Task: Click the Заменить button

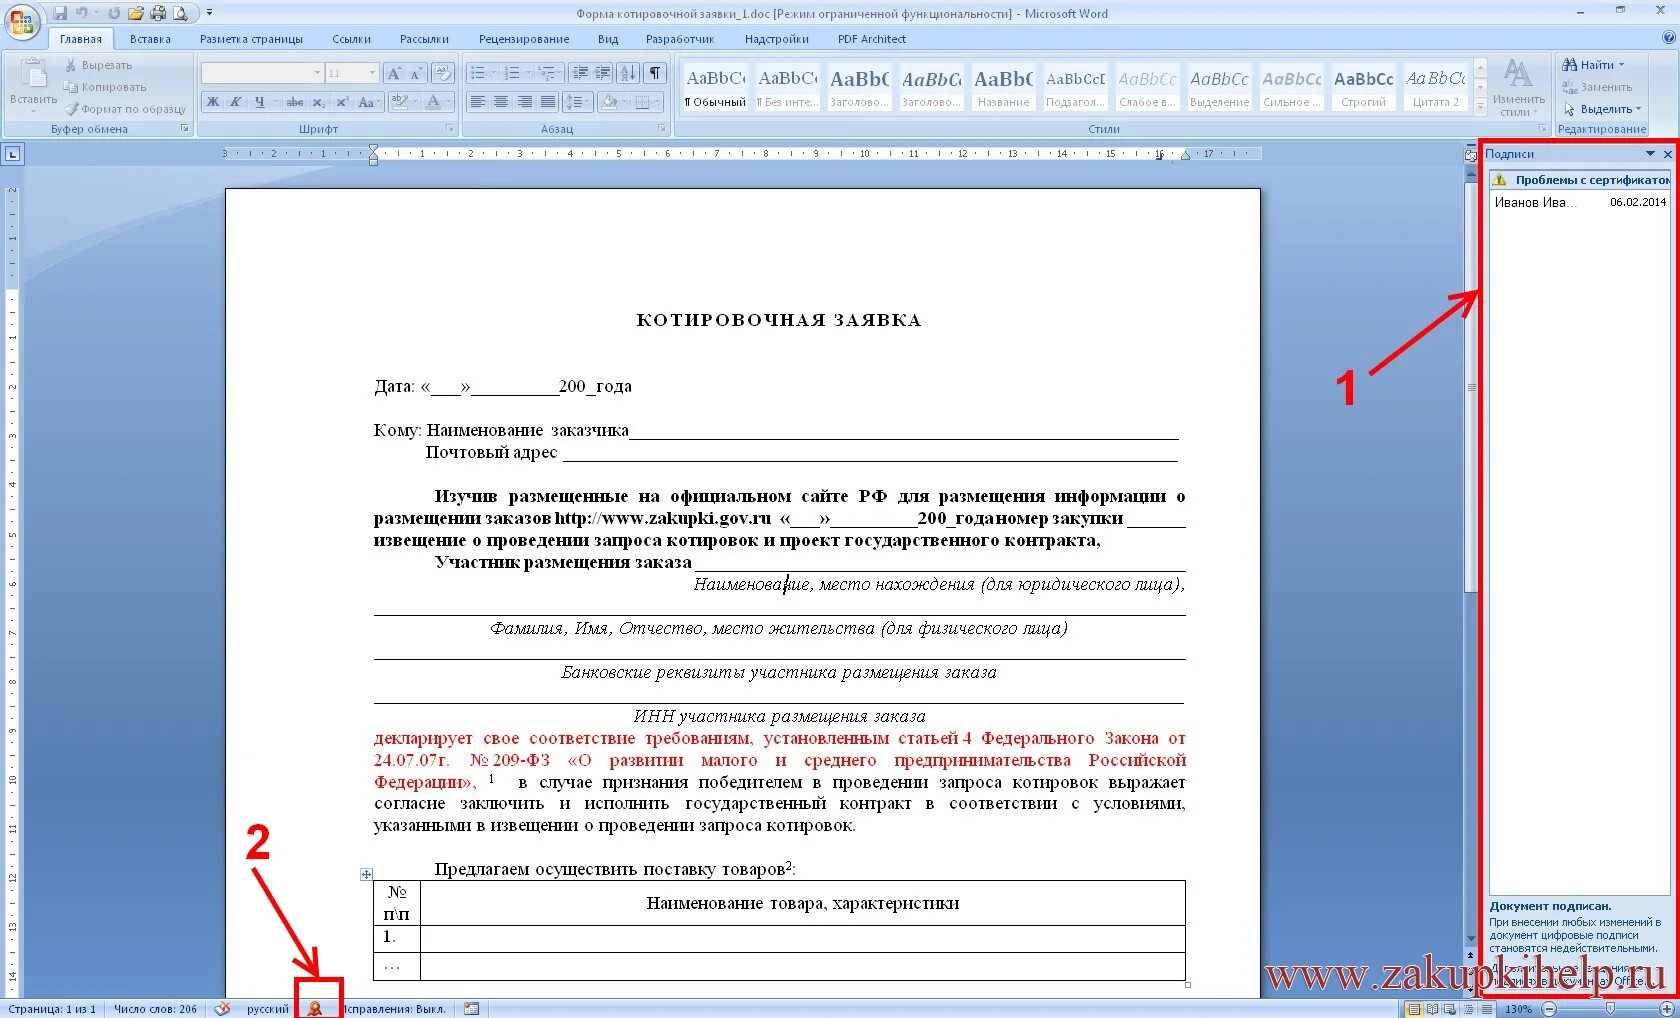Action: coord(1597,87)
